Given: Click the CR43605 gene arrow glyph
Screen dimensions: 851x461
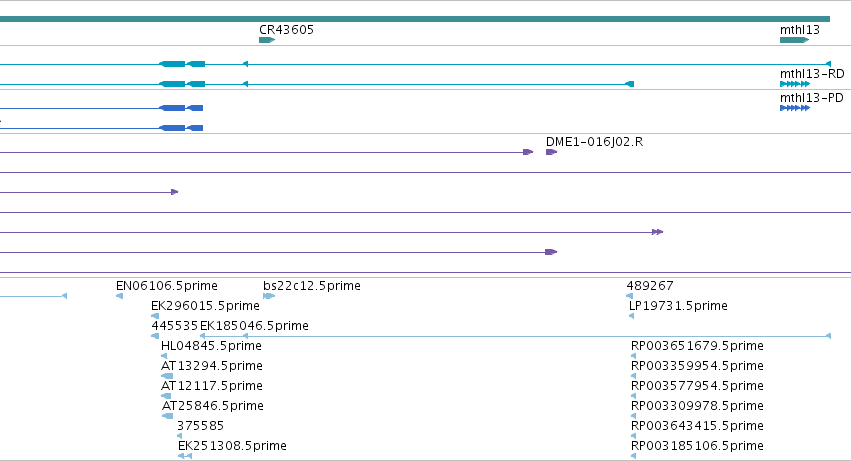Looking at the screenshot, I should pos(267,40).
